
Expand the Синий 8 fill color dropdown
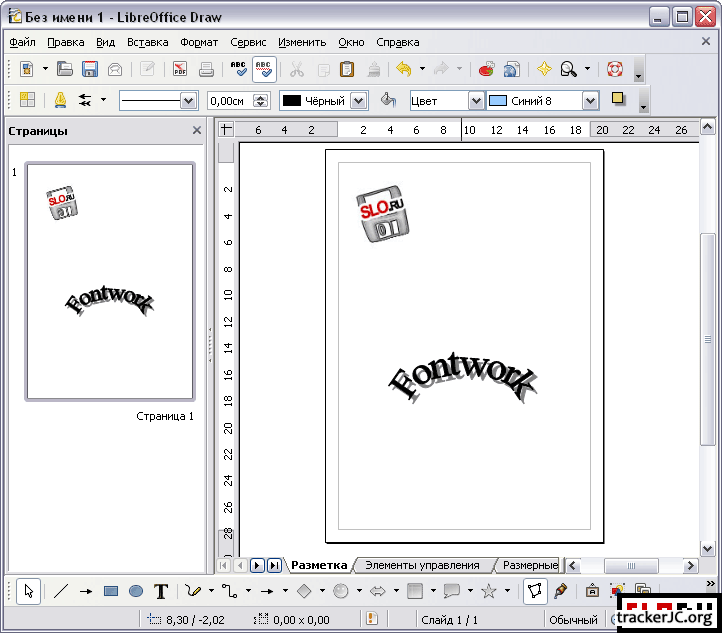(x=590, y=101)
